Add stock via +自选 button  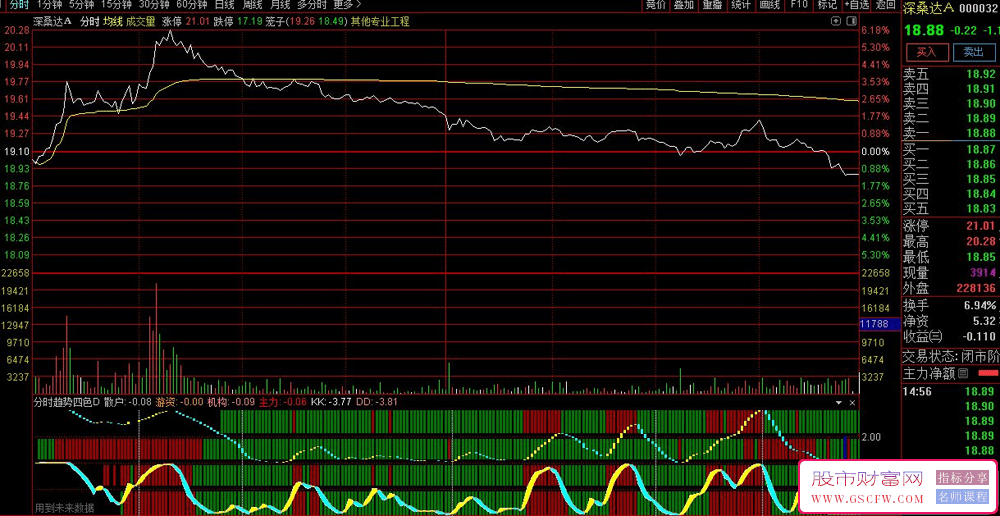pos(857,4)
